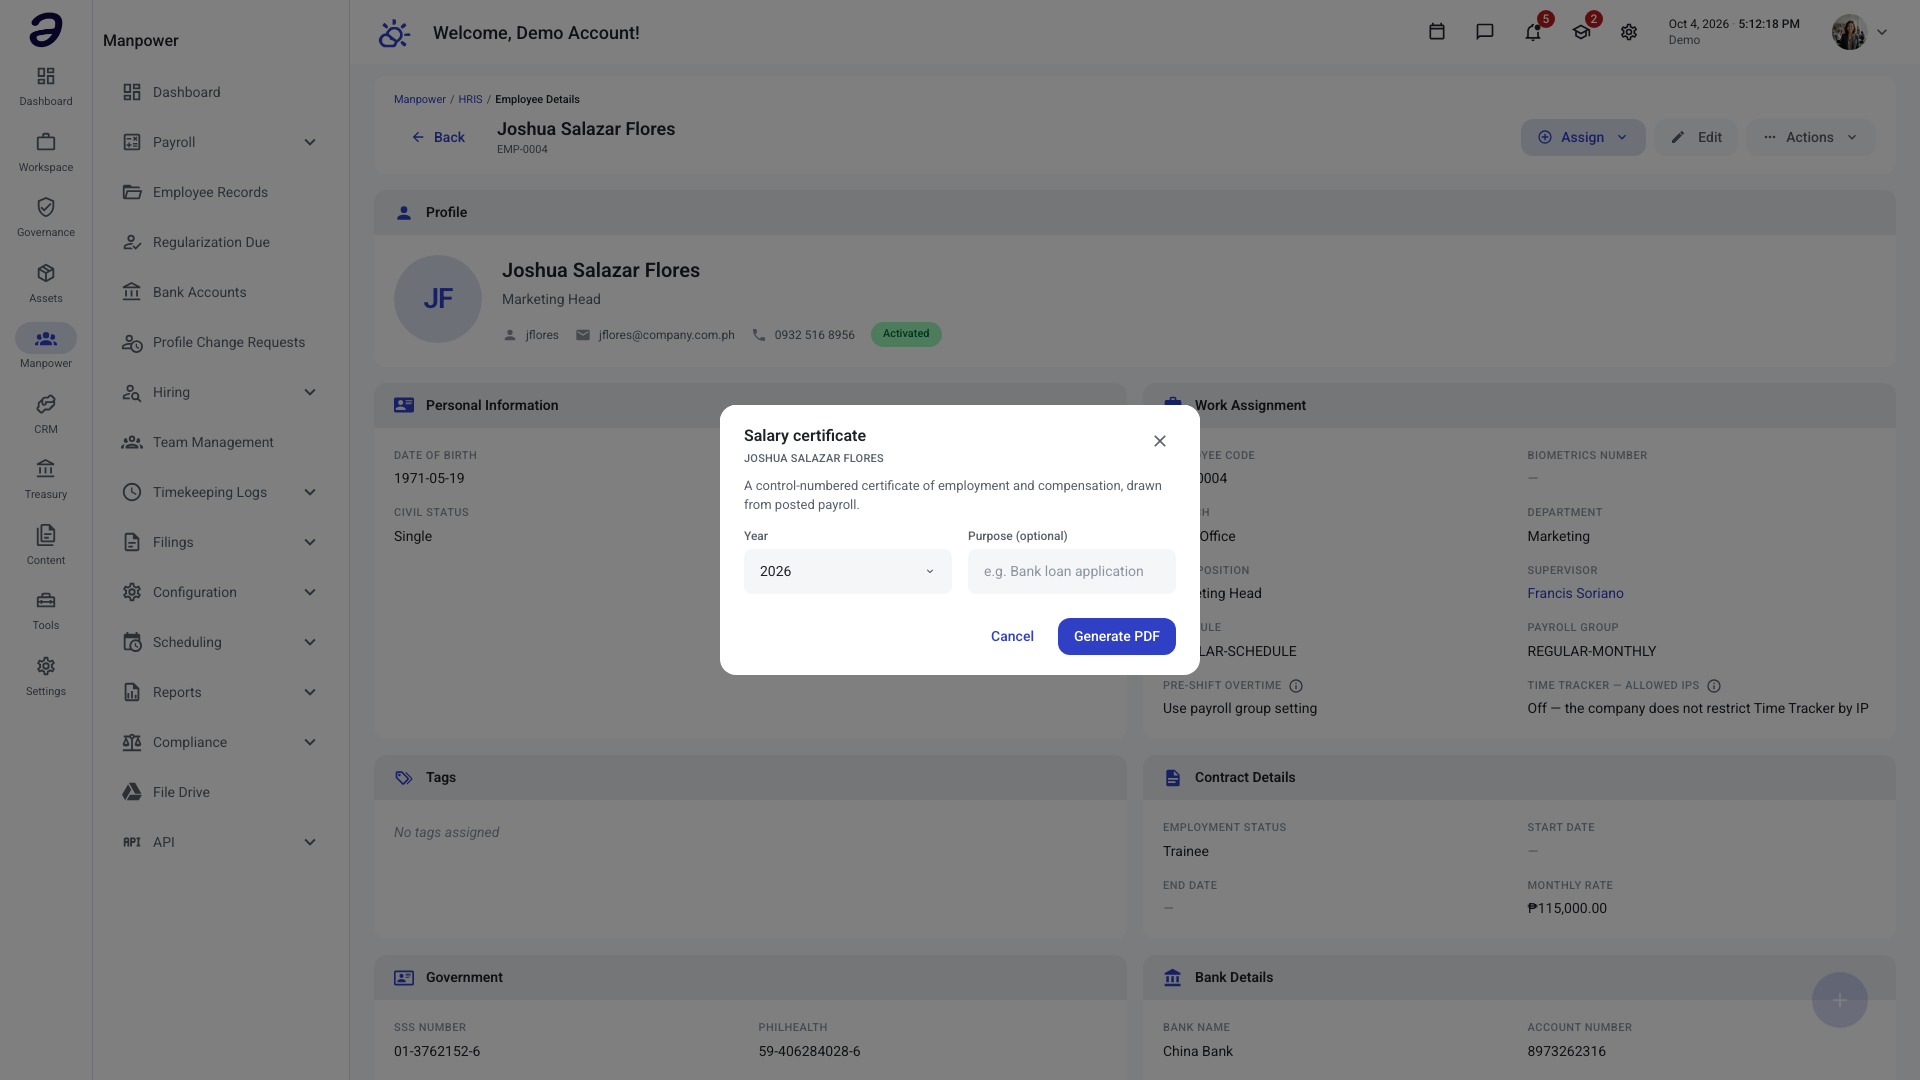Open the notifications bell icon

coord(1533,32)
